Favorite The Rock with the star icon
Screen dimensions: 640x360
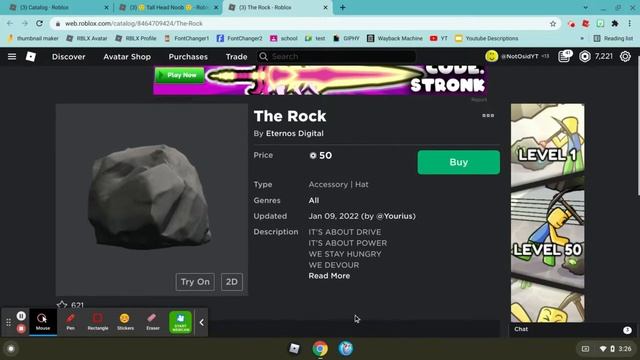[62, 305]
